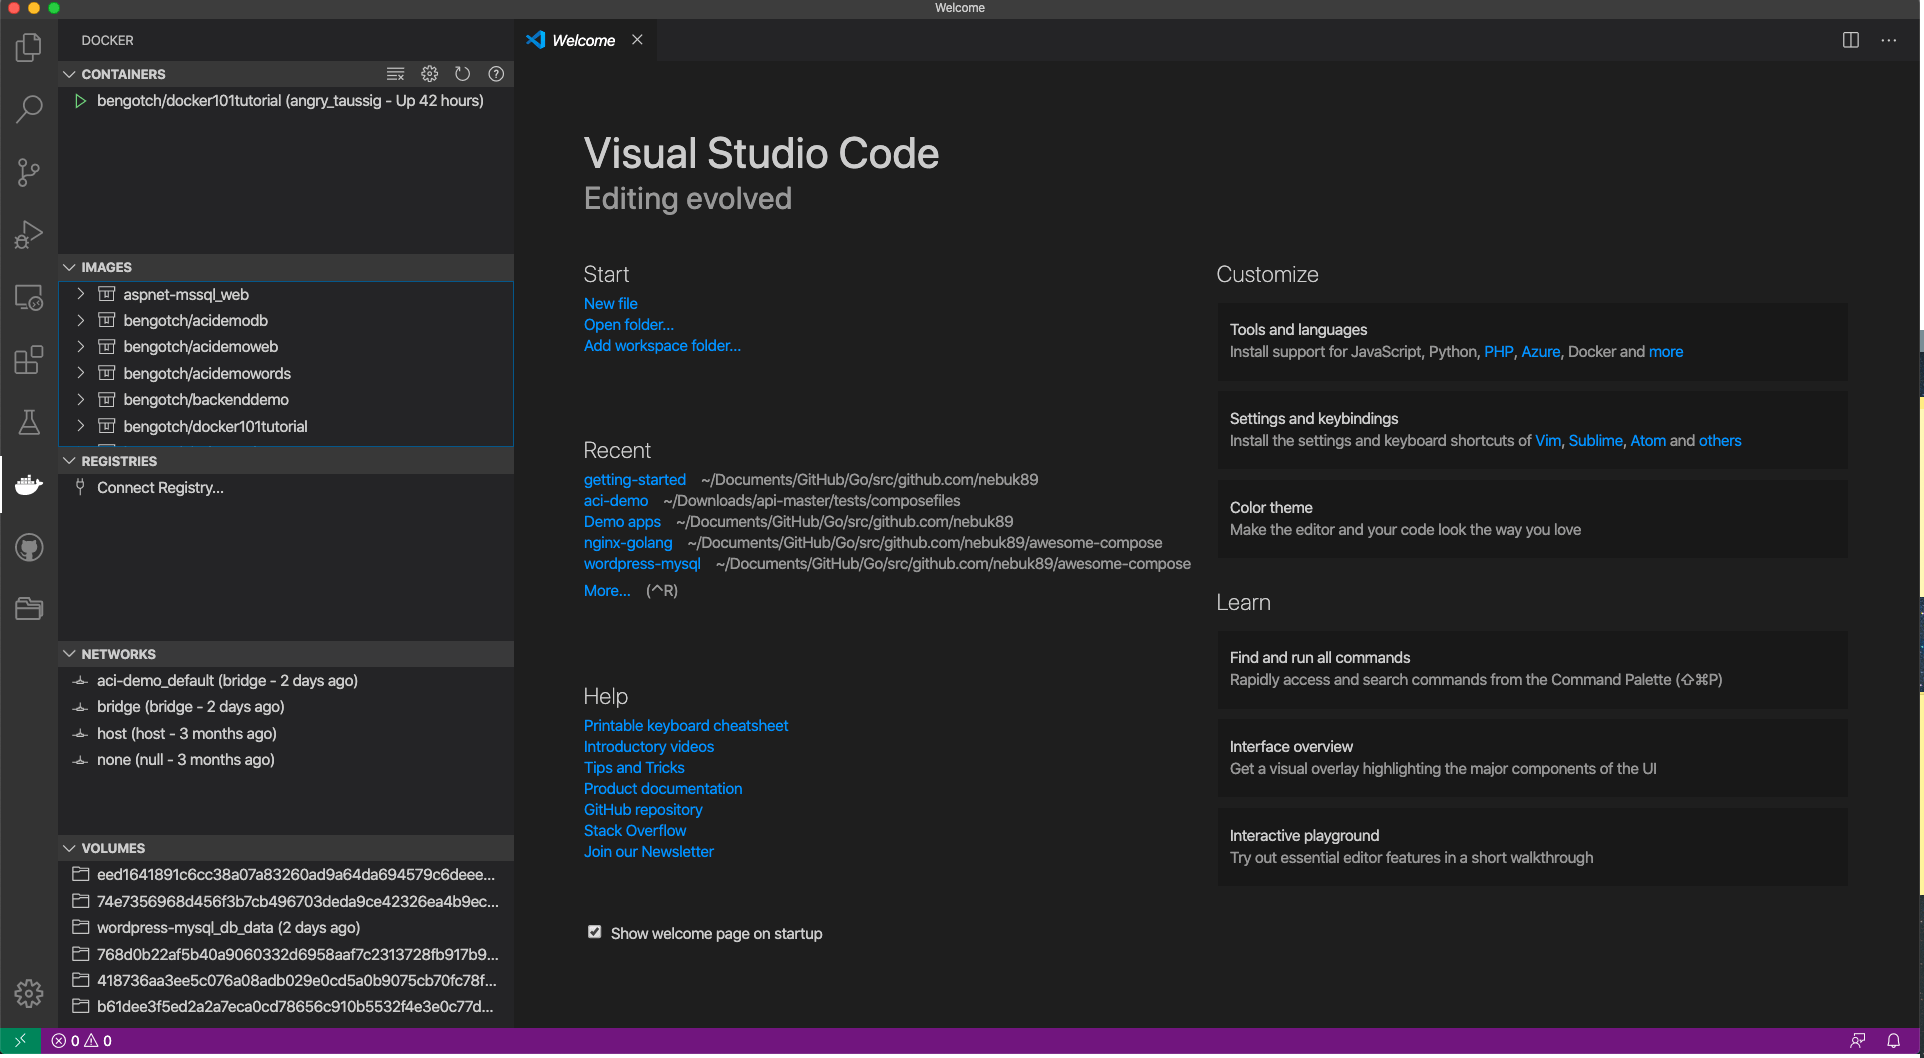1924x1058 pixels.
Task: Open the Search view
Action: pyautogui.click(x=29, y=109)
